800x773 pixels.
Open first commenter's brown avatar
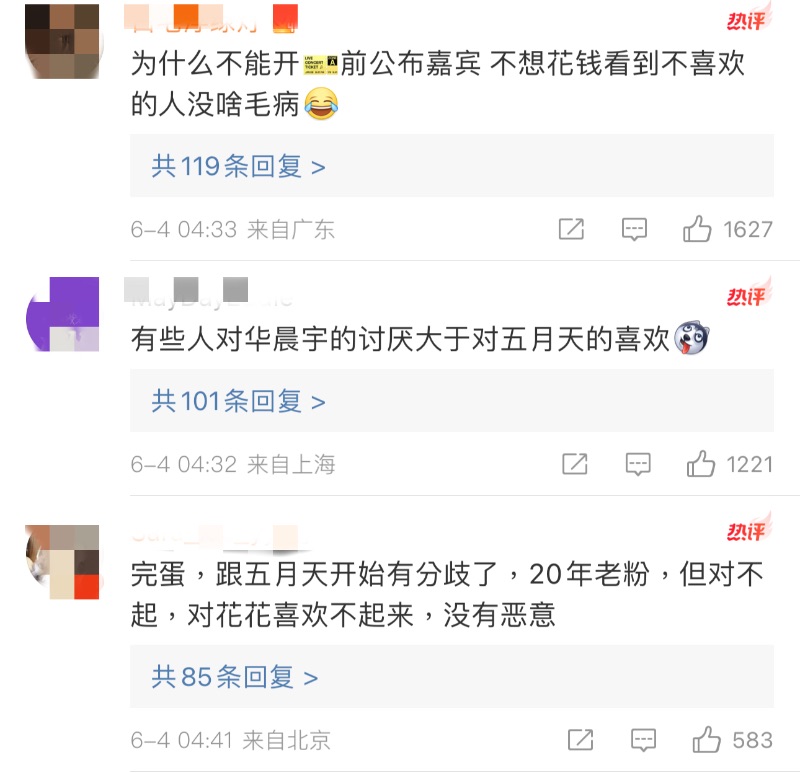[62, 41]
